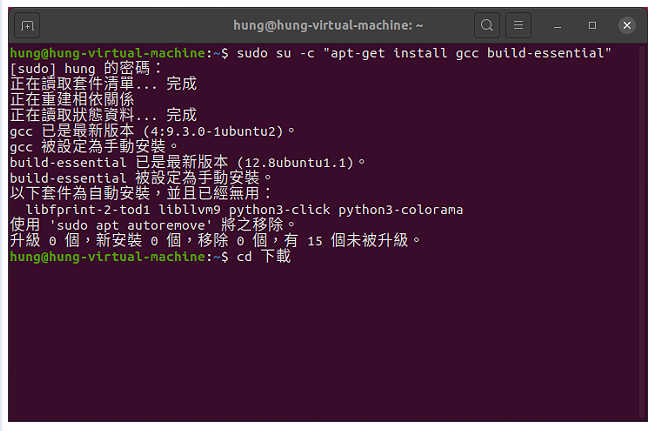The width and height of the screenshot is (654, 431).
Task: Click the libllvm9 package name
Action: (189, 209)
